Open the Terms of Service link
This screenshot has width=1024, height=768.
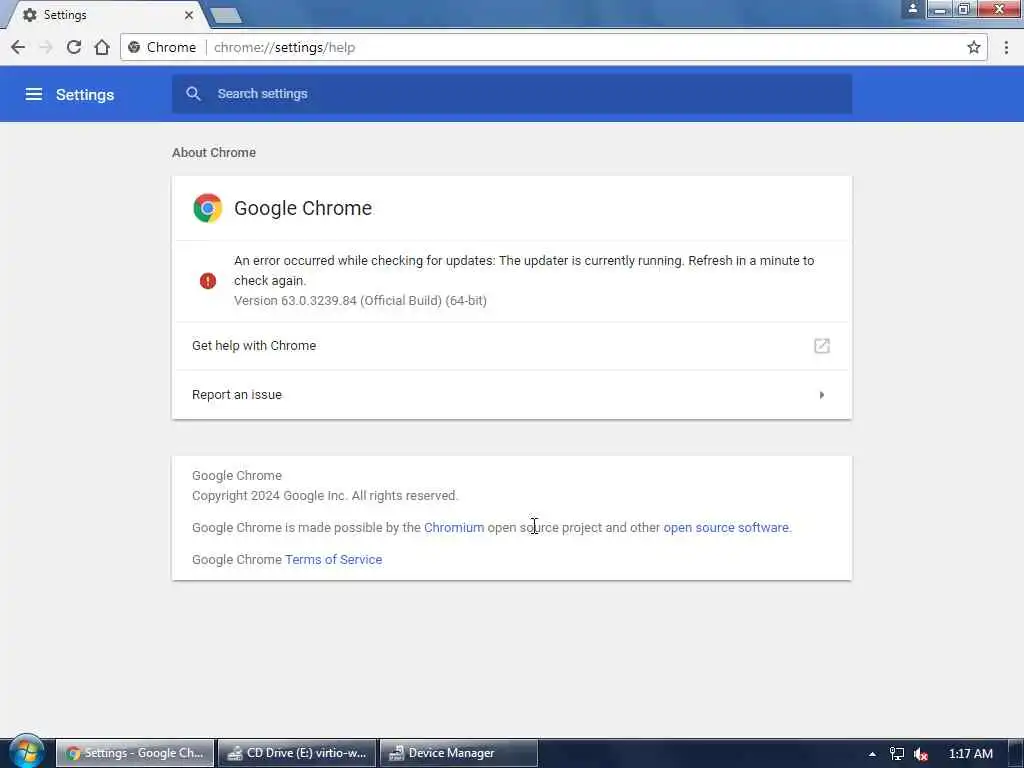point(333,559)
